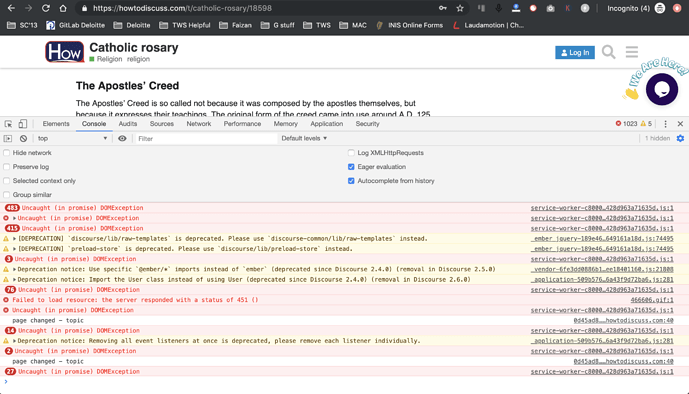Click the browser address bar URL
Image resolution: width=689 pixels, height=394 pixels.
pos(182,8)
